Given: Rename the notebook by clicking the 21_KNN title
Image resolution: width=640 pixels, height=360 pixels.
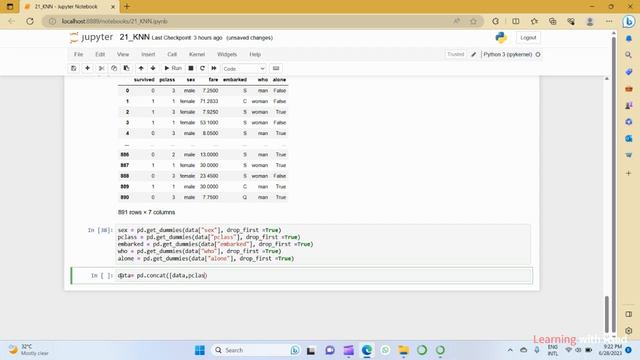Looking at the screenshot, I should tap(134, 37).
